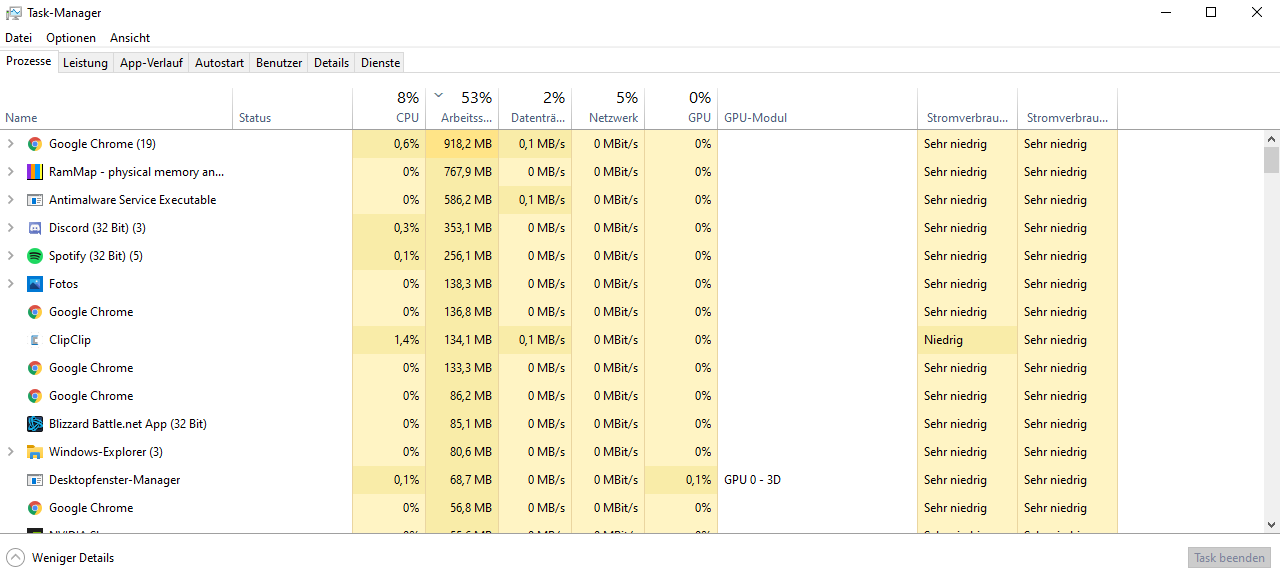Image resolution: width=1280 pixels, height=582 pixels.
Task: Click the Discord process icon
Action: tap(35, 228)
